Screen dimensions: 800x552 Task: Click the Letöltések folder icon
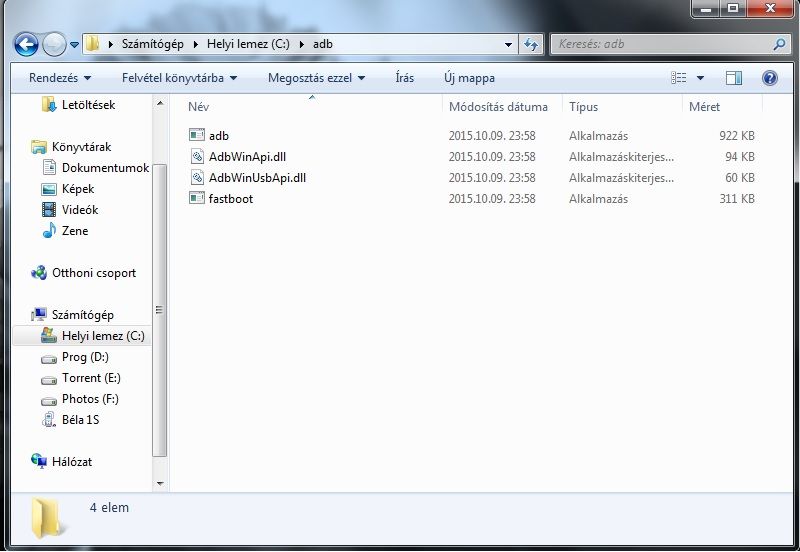(49, 104)
